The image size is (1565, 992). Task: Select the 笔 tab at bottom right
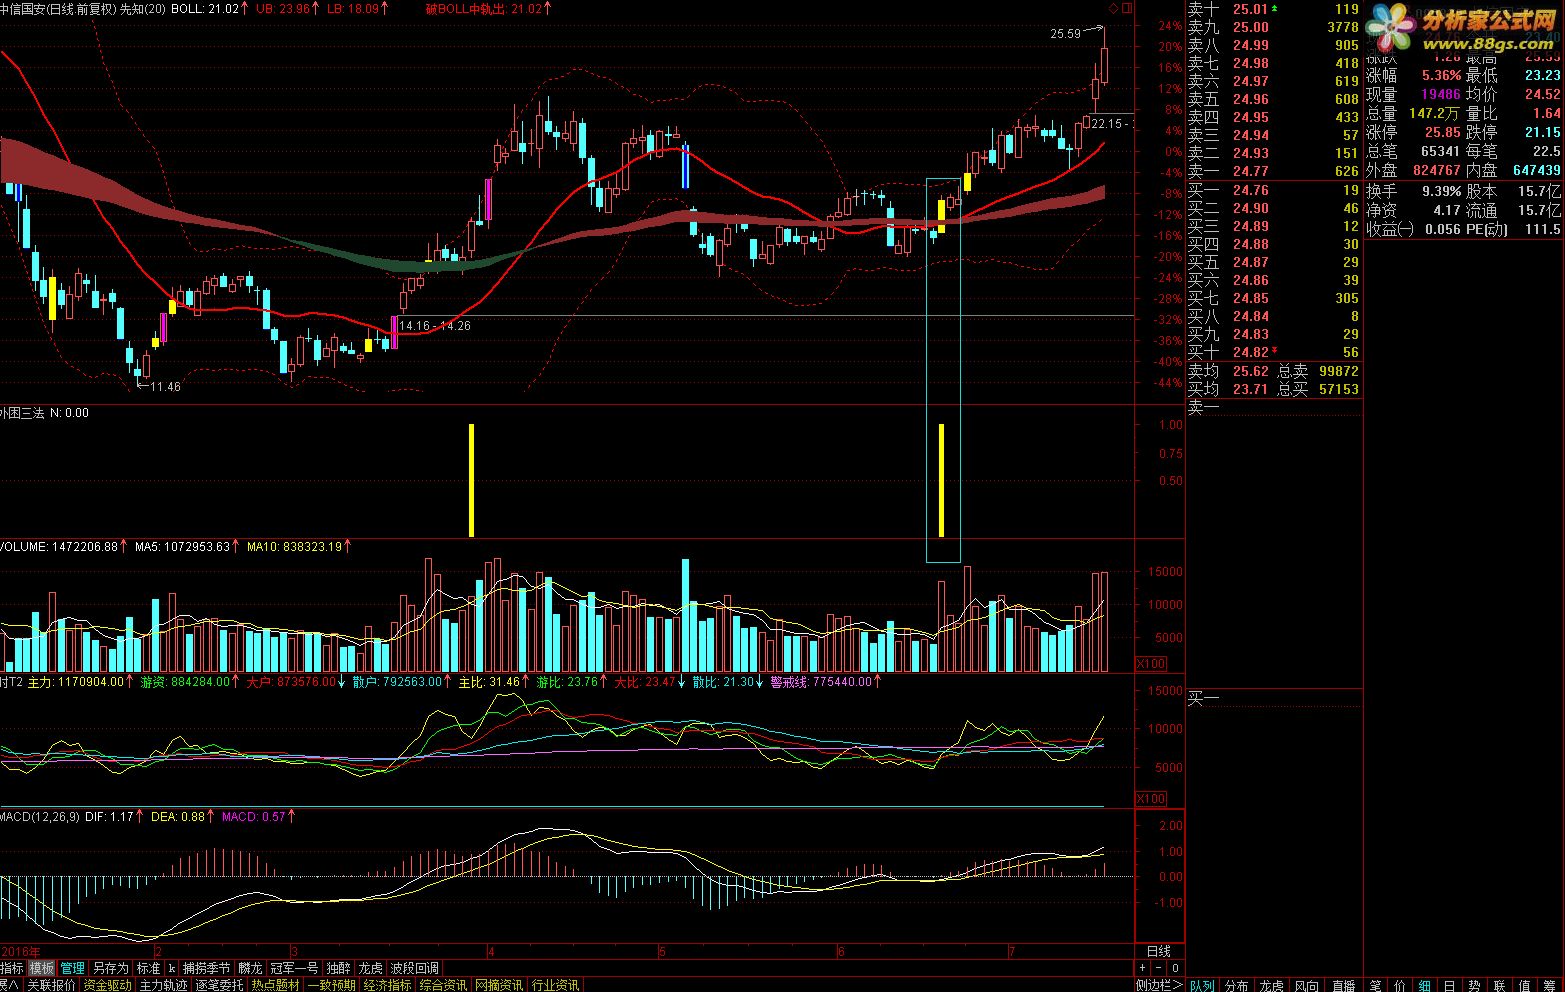click(x=1375, y=985)
